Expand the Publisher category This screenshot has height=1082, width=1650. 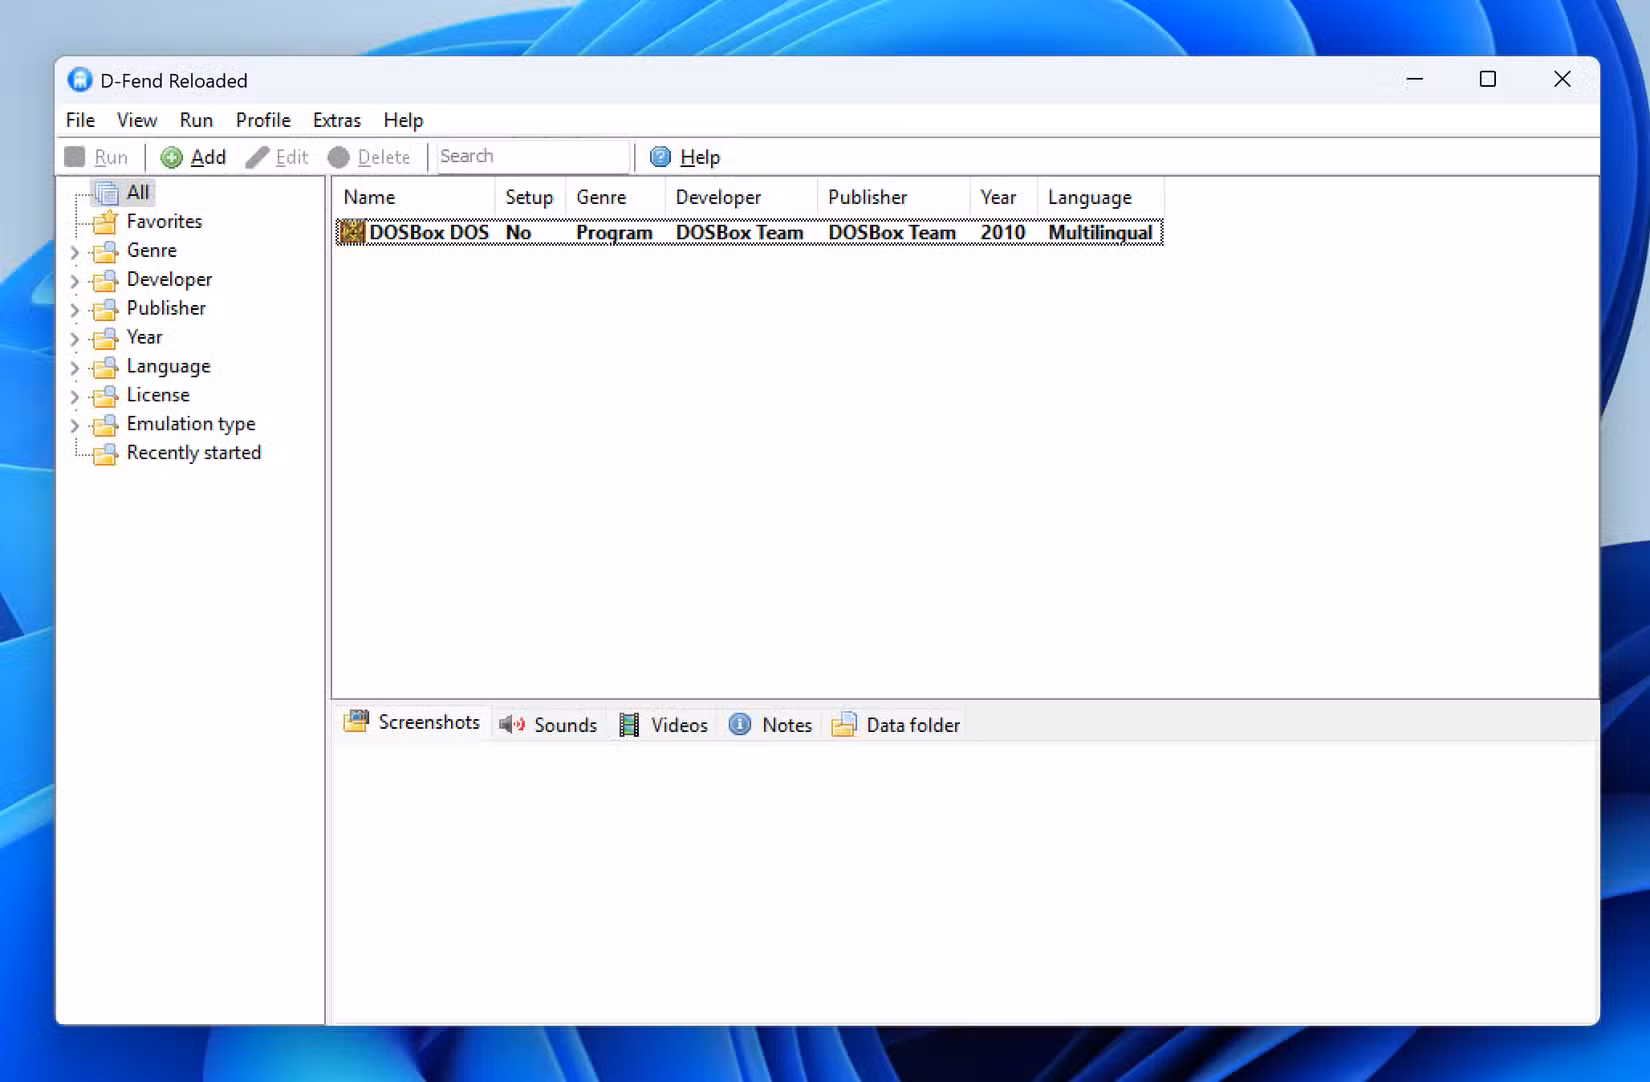point(75,310)
